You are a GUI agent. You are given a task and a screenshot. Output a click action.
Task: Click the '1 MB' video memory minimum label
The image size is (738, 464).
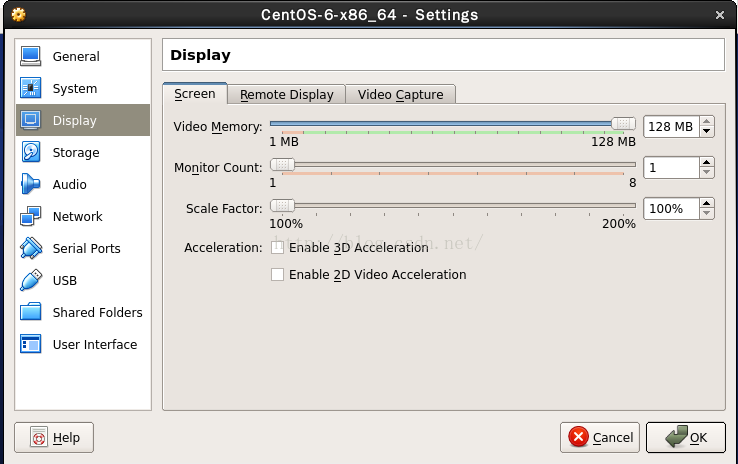(x=284, y=142)
